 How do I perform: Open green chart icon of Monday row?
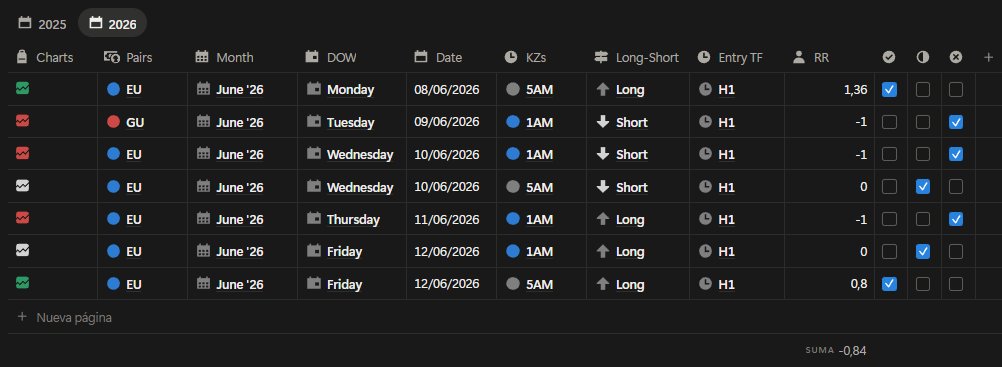(22, 88)
